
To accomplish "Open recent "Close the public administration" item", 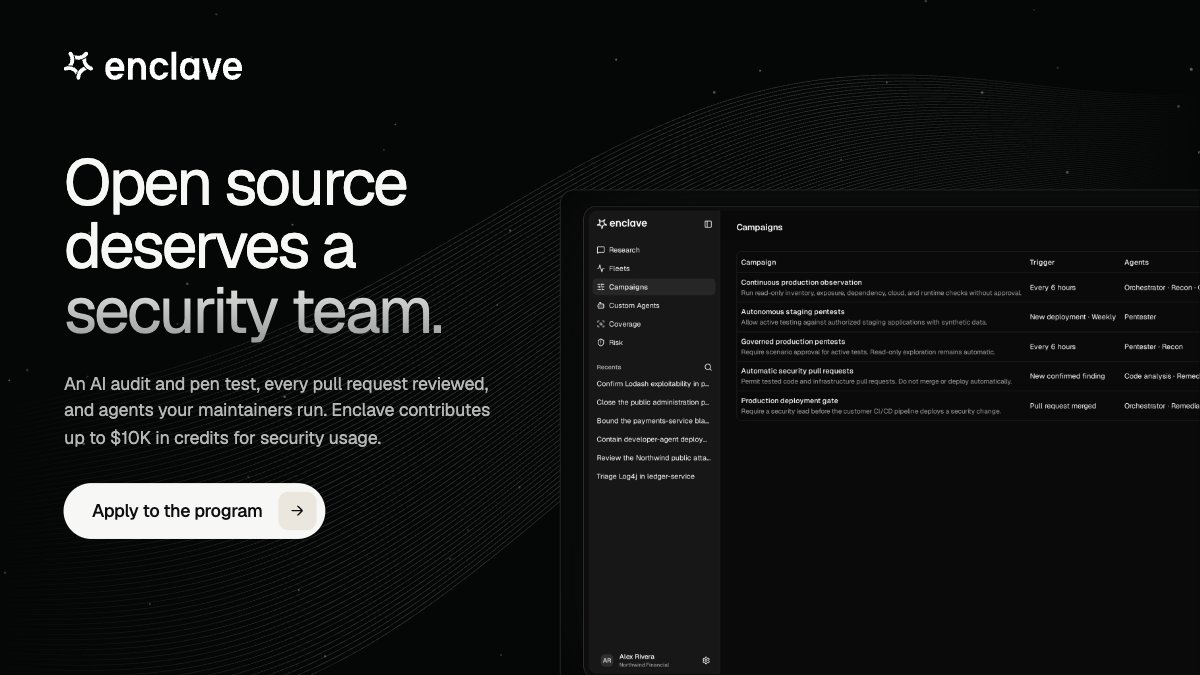I will point(652,402).
